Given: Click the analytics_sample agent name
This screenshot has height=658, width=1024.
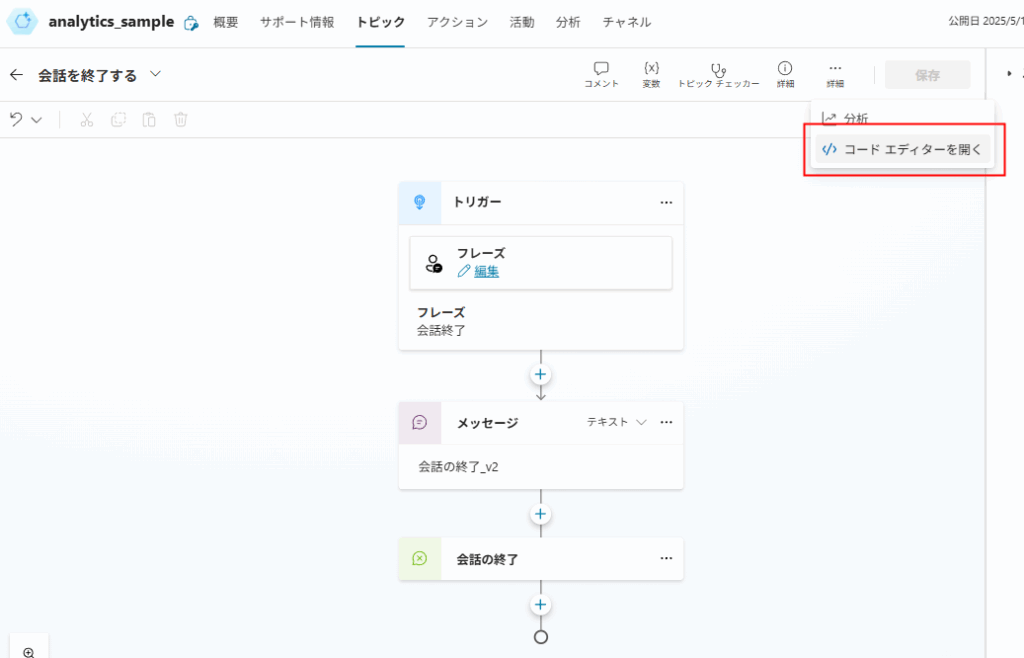Looking at the screenshot, I should (111, 22).
